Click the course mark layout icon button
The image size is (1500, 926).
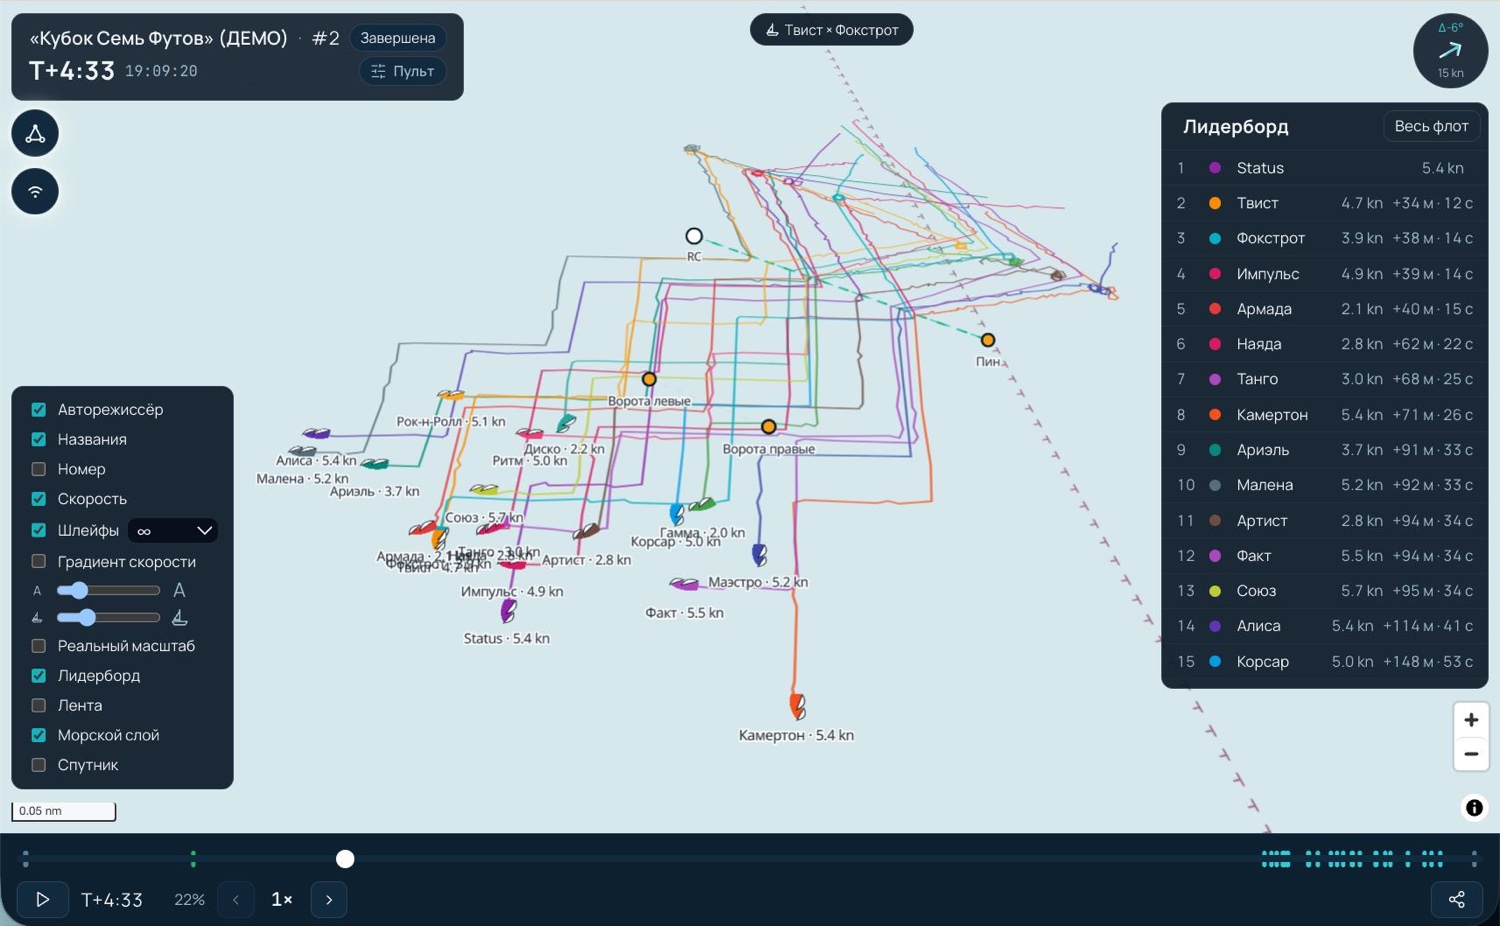[35, 134]
